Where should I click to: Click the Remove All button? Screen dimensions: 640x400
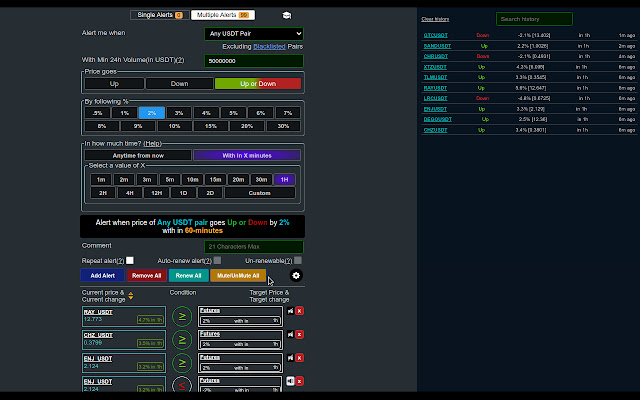point(147,276)
